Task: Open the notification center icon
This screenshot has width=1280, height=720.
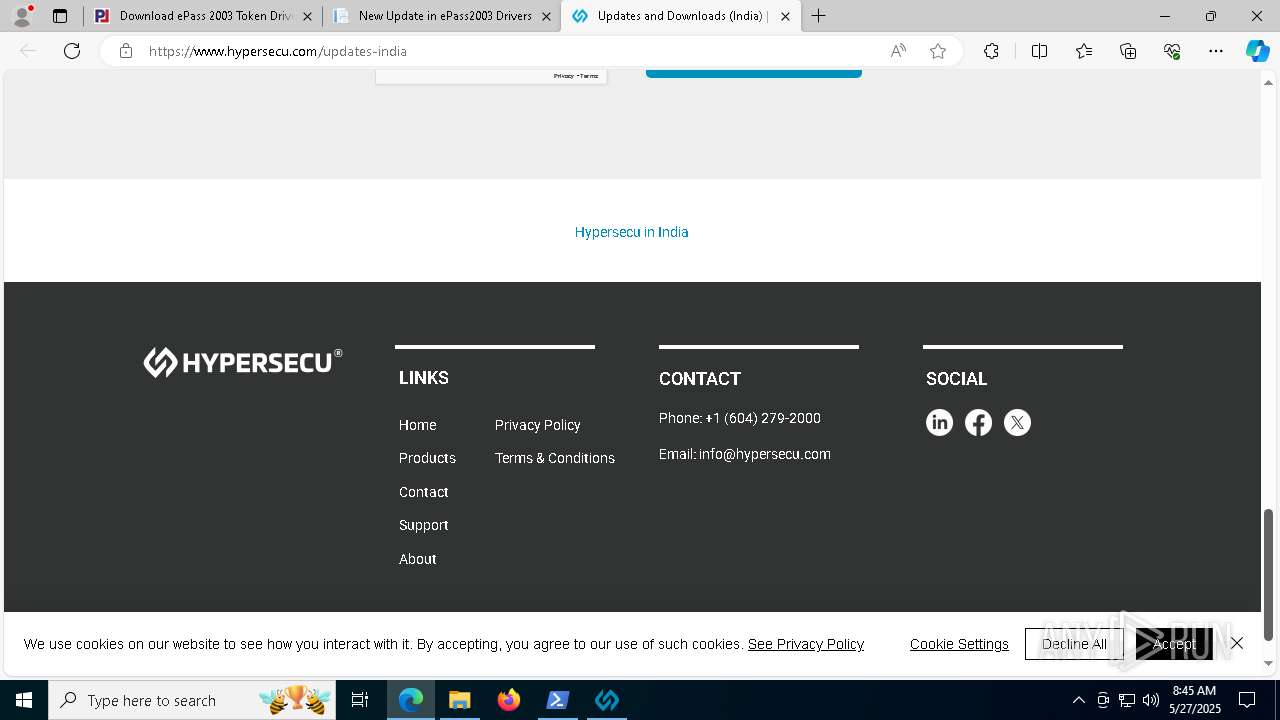Action: [1247, 700]
